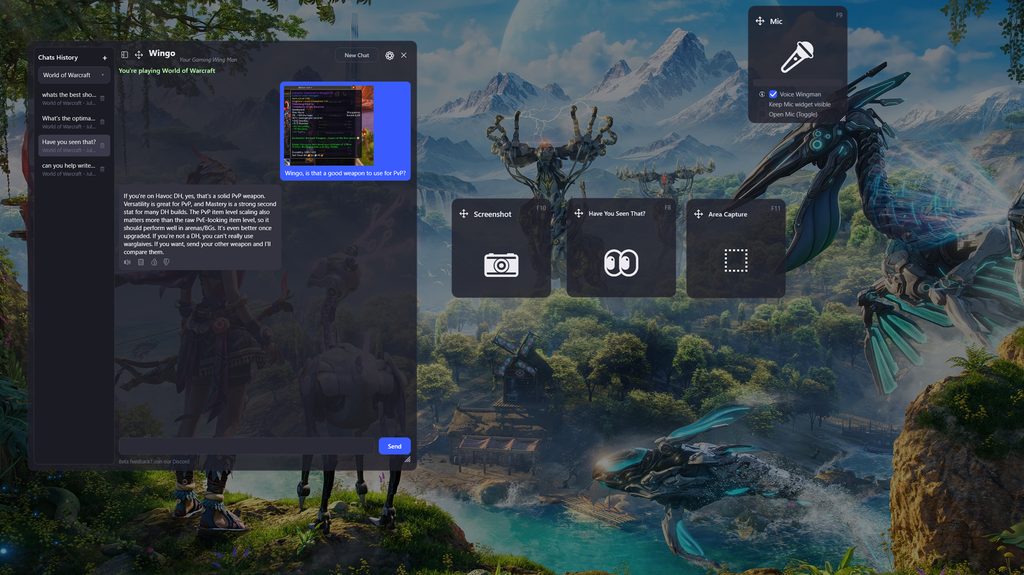Click the info icon beside Voice Wingman
Viewport: 1024px width, 575px height.
(761, 94)
